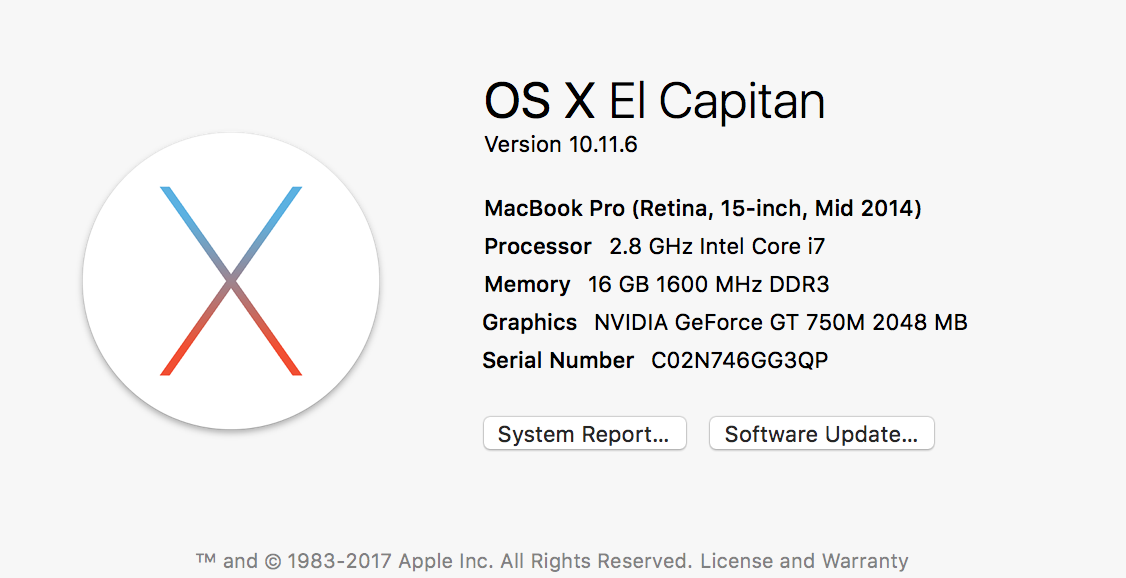
Task: Click the ™ symbol in the footer
Action: pos(206,560)
